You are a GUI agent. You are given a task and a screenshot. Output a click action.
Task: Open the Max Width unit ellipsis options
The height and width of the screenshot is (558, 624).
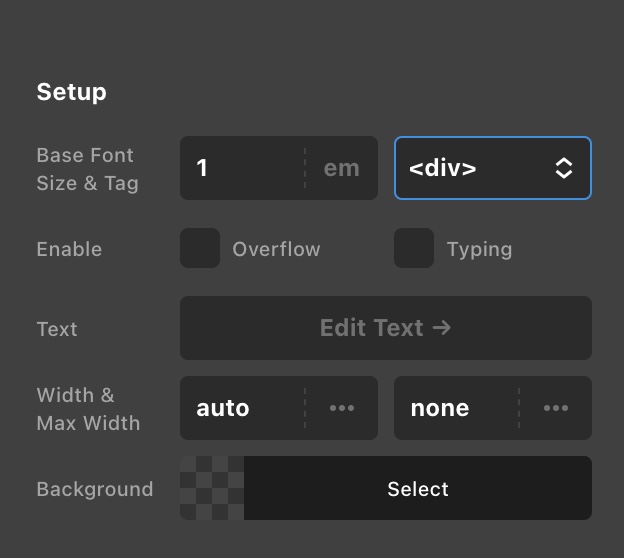click(556, 408)
